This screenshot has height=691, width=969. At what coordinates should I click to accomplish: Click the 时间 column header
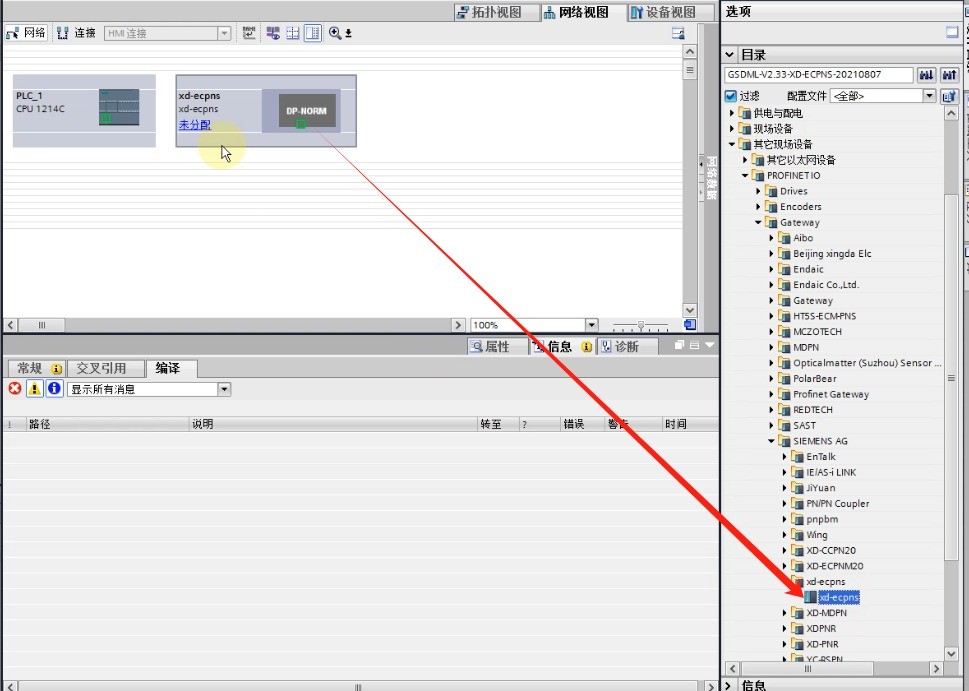click(x=690, y=424)
